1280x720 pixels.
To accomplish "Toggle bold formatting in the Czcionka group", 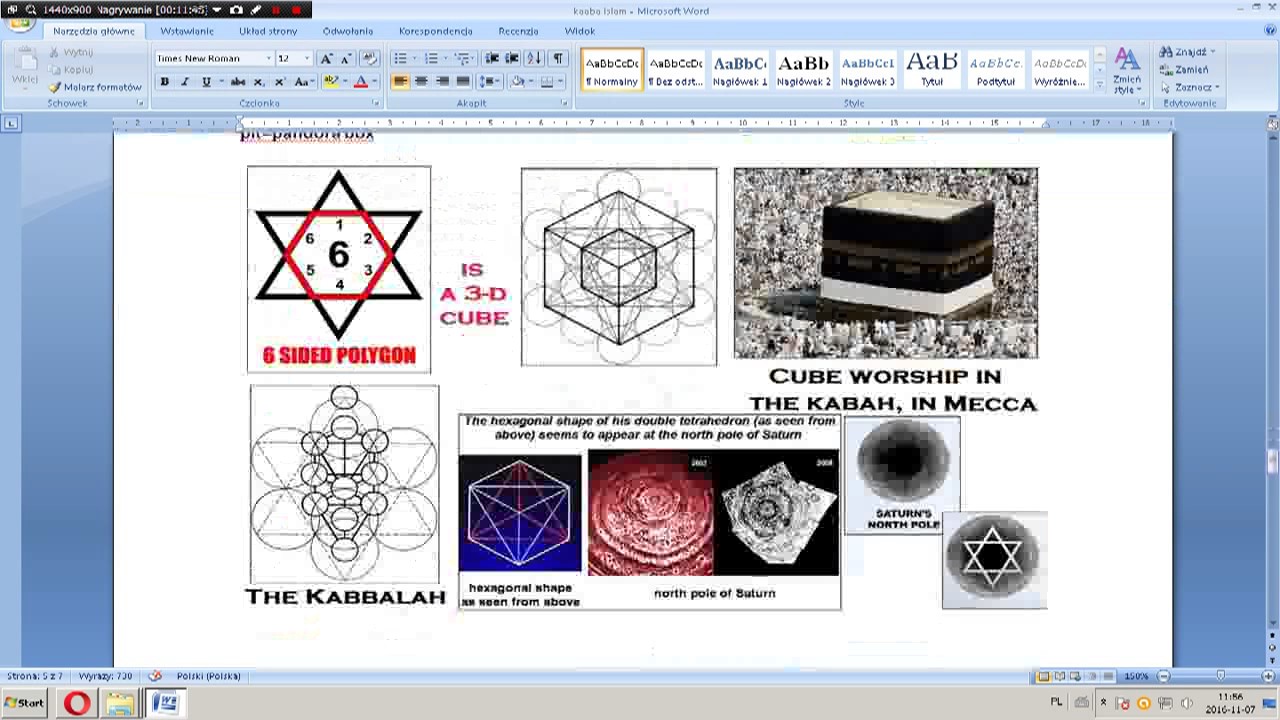I will tap(164, 82).
